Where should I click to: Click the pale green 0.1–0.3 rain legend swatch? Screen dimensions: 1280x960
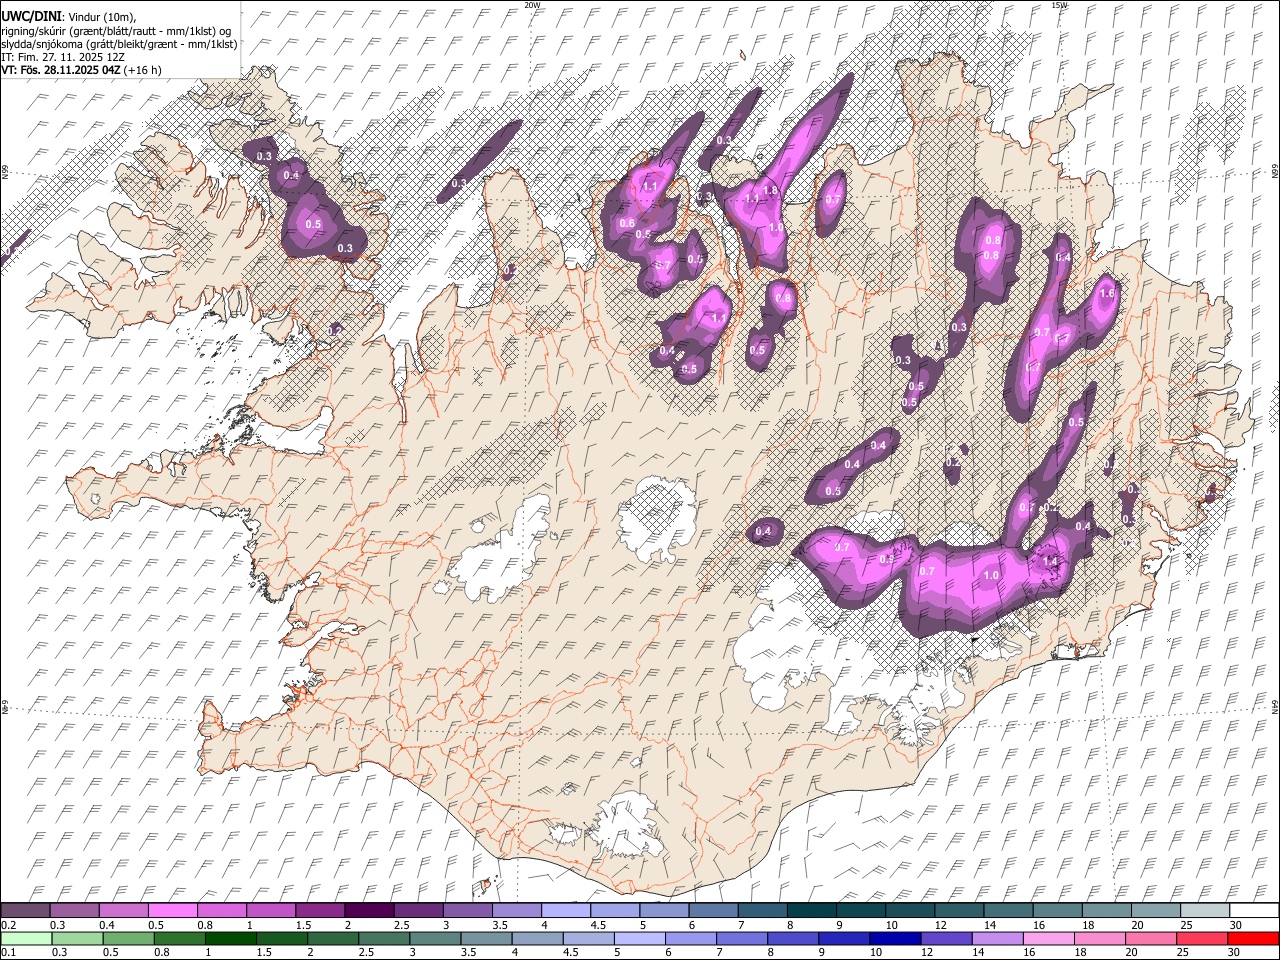pyautogui.click(x=27, y=938)
